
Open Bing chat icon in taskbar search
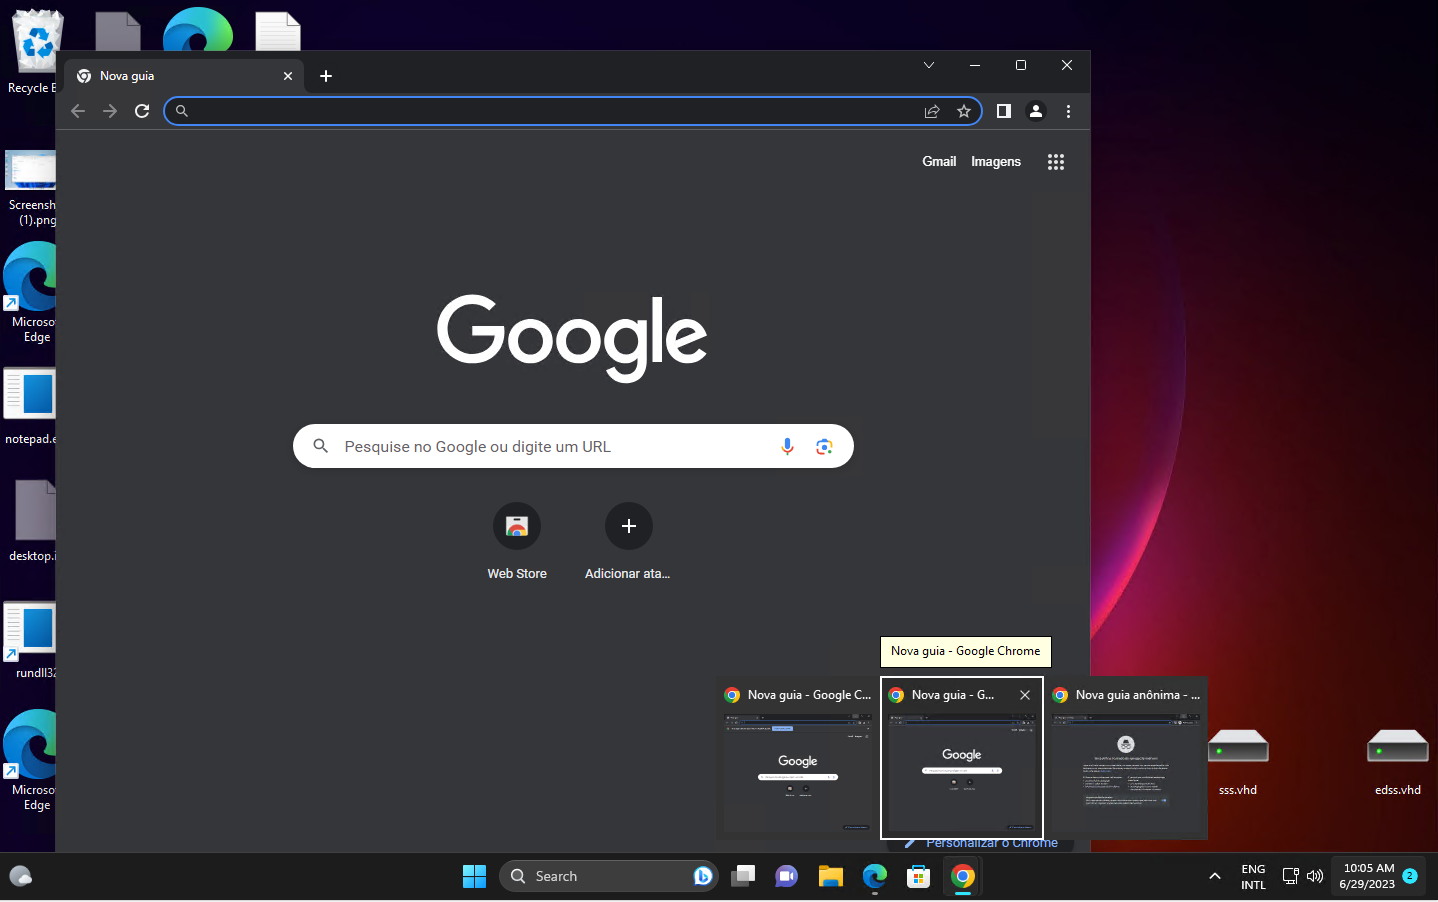[703, 877]
